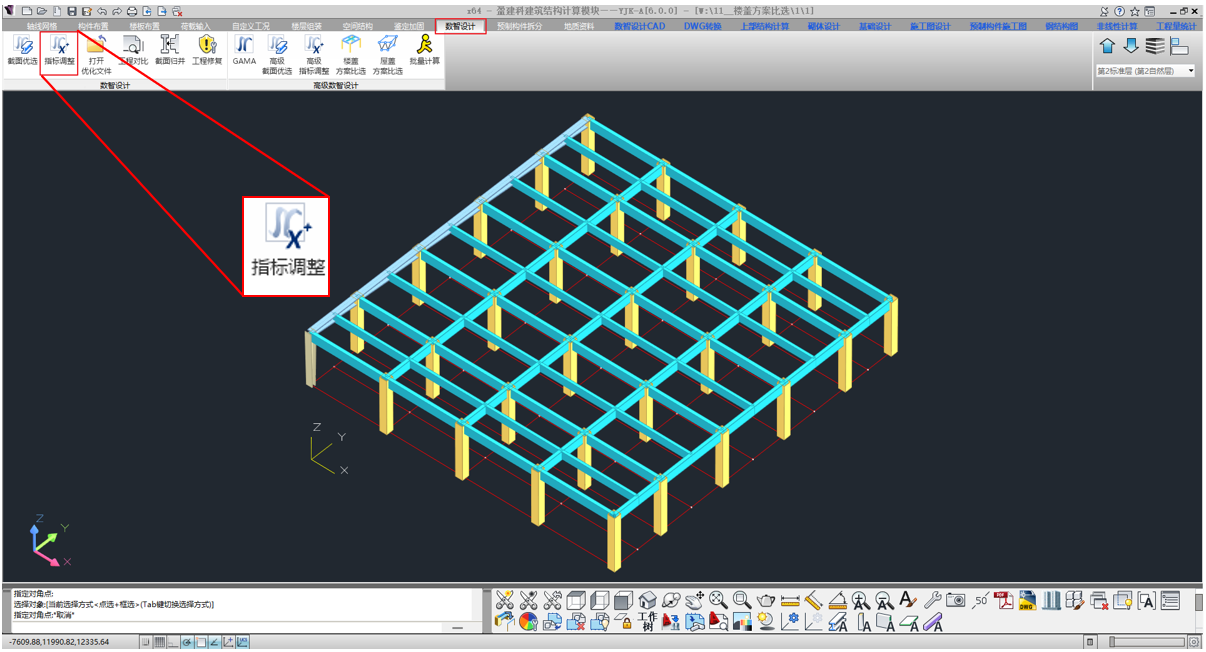Viewport: 1206px width, 652px height.
Task: Open the 非线性计算 module
Action: pyautogui.click(x=1117, y=26)
